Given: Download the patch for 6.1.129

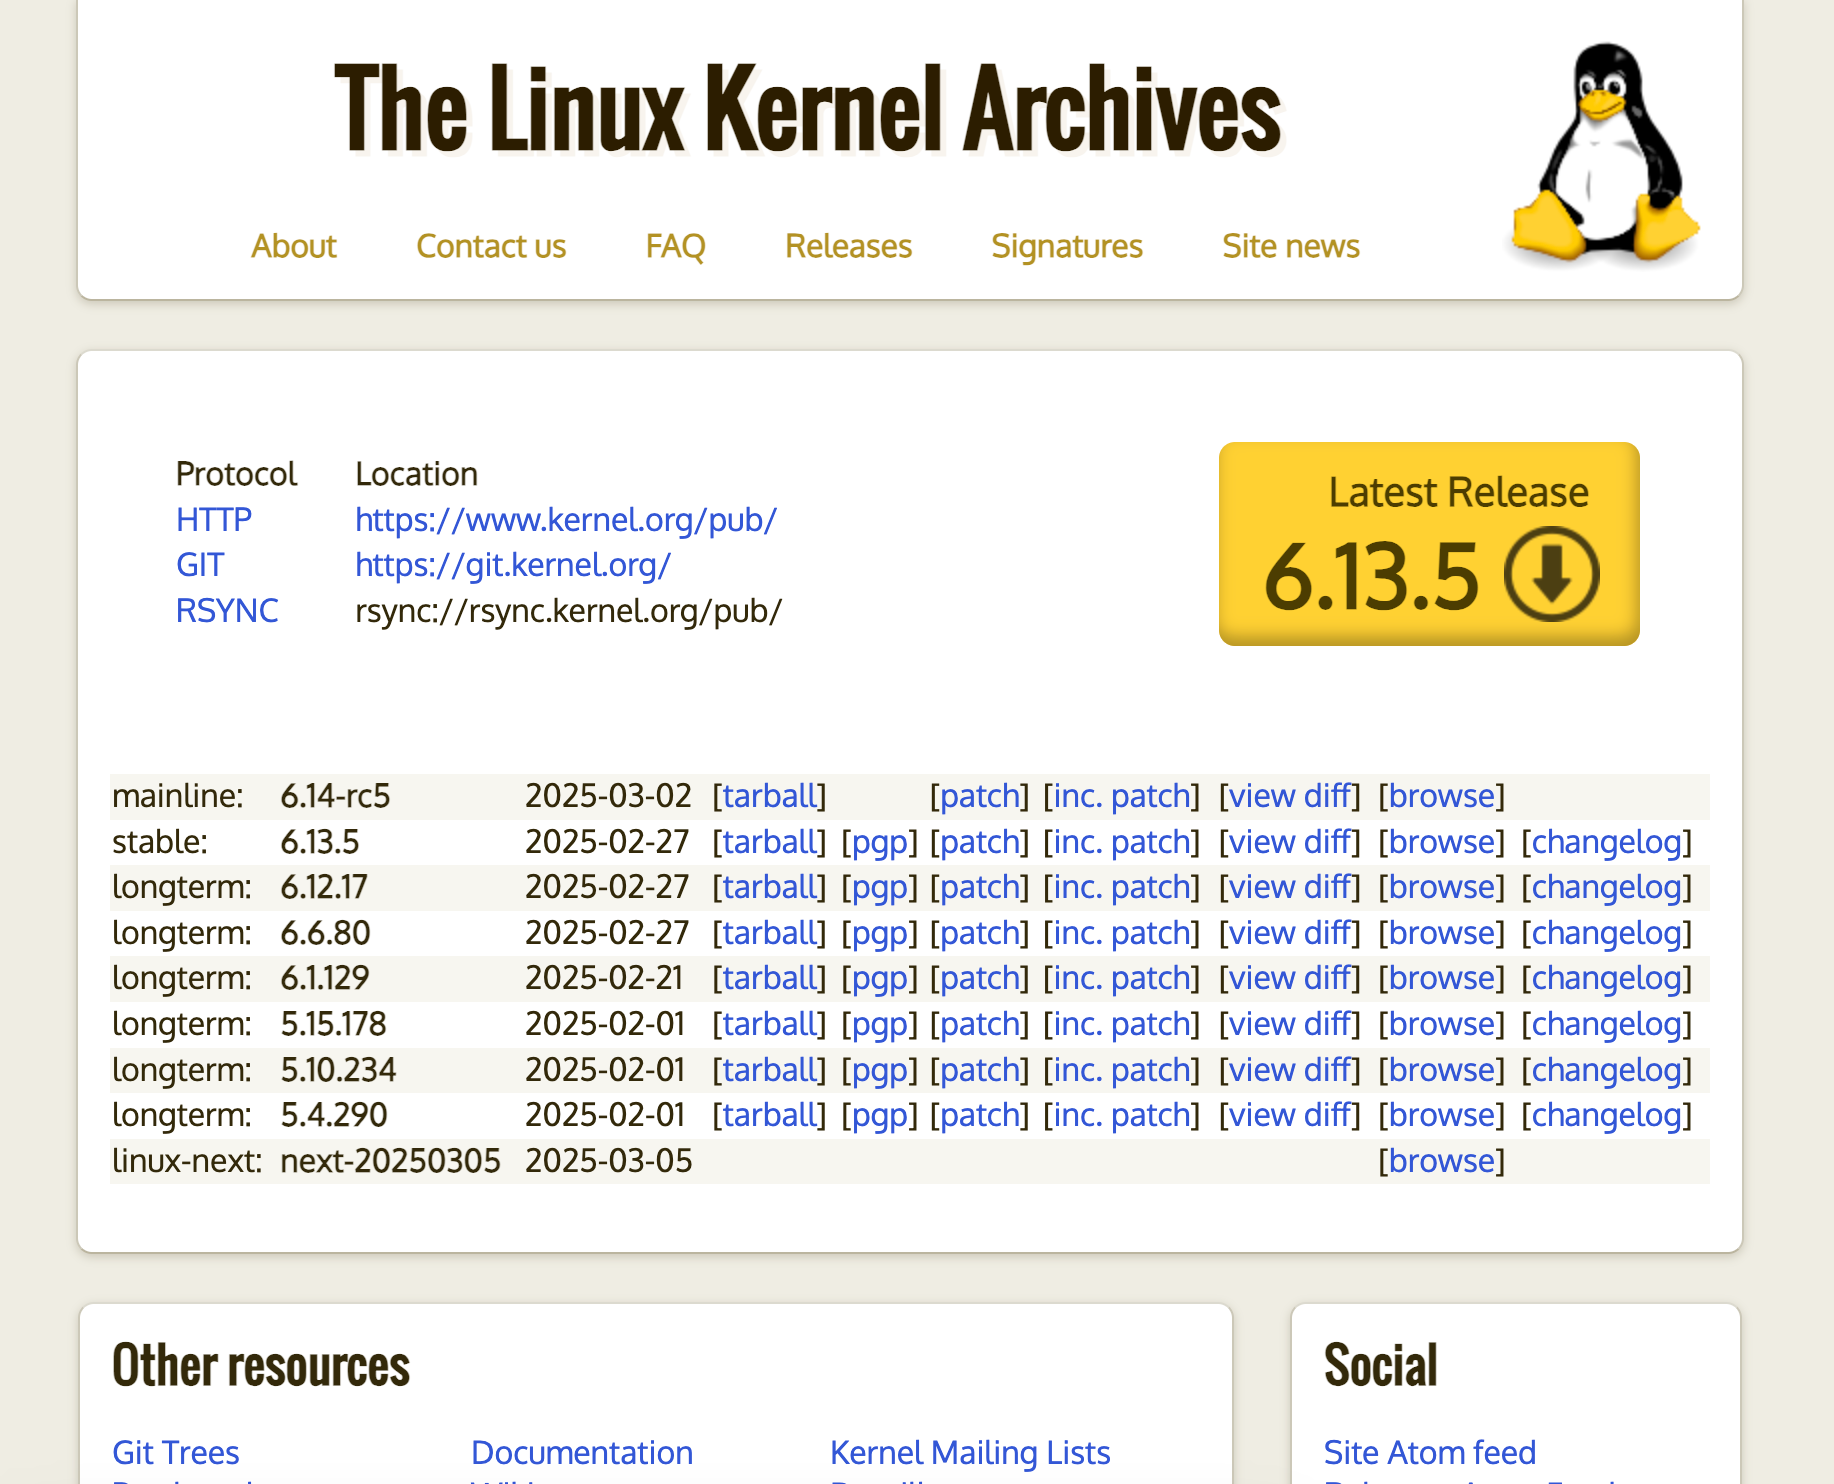Looking at the screenshot, I should 979,978.
